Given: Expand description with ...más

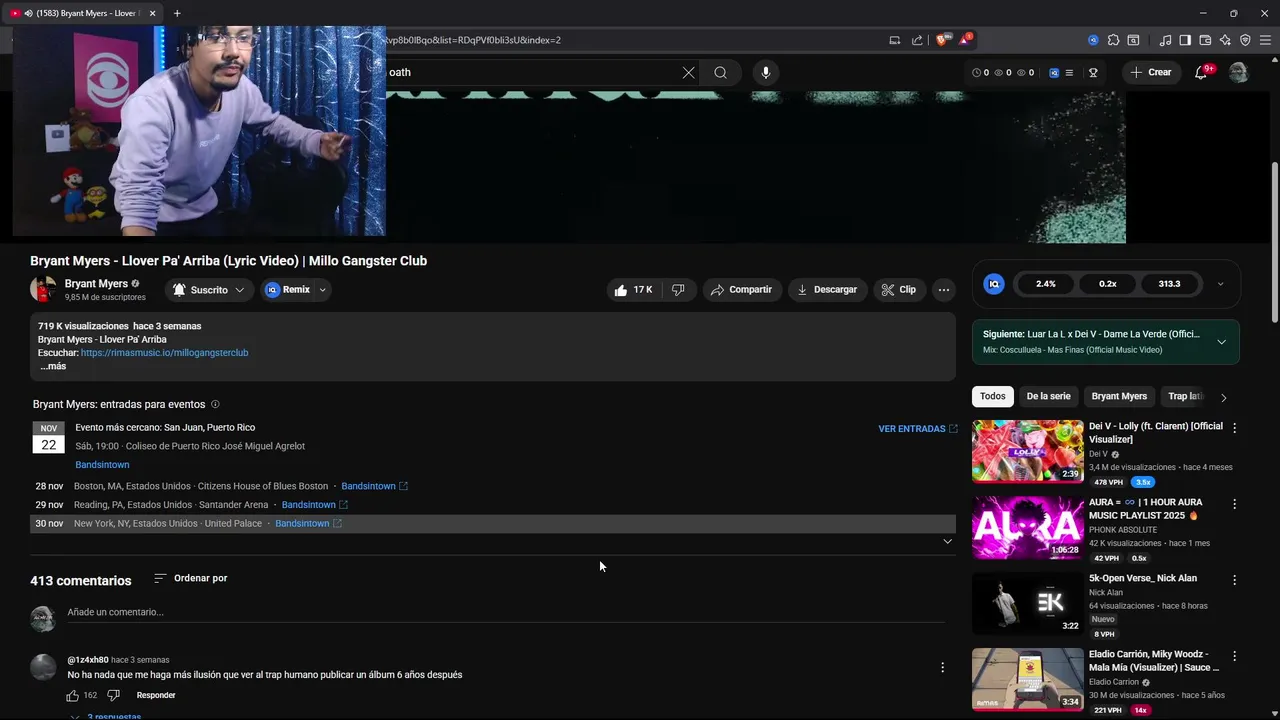Looking at the screenshot, I should (53, 366).
